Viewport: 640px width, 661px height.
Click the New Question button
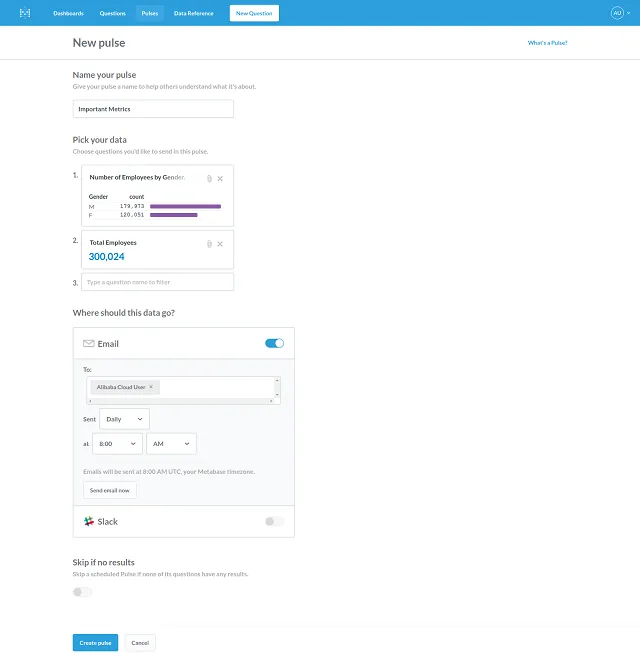[x=254, y=13]
